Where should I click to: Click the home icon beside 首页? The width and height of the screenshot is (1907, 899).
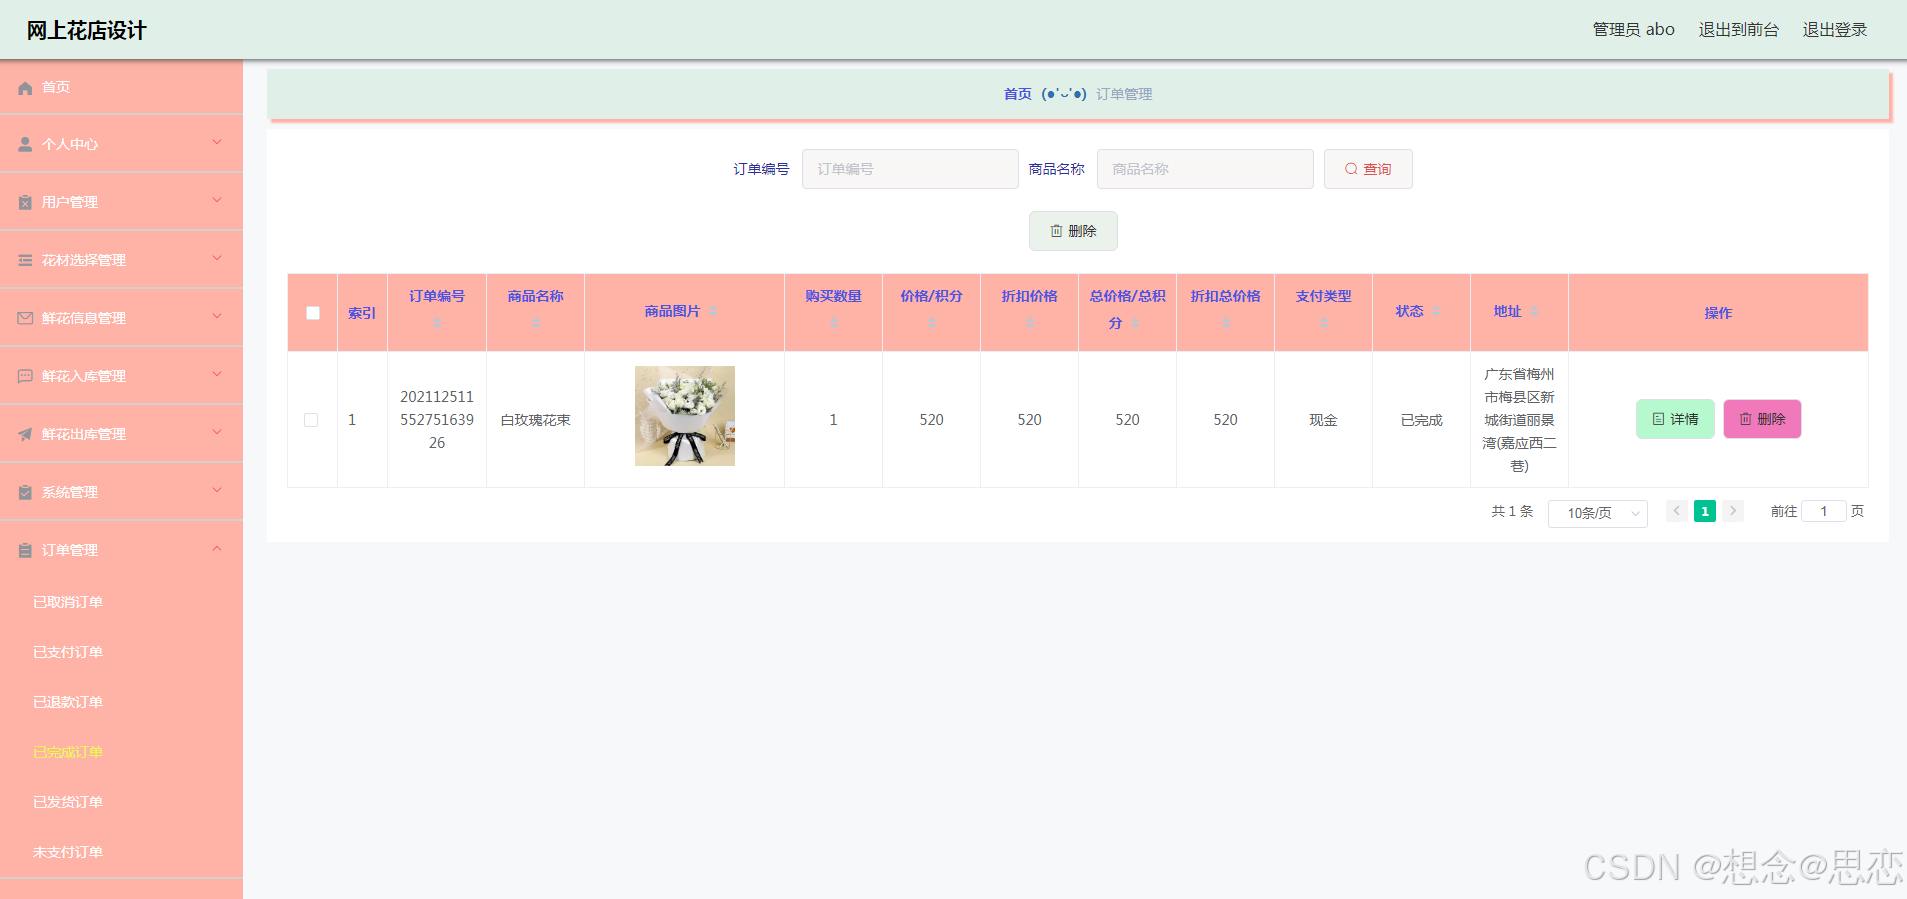pyautogui.click(x=26, y=88)
